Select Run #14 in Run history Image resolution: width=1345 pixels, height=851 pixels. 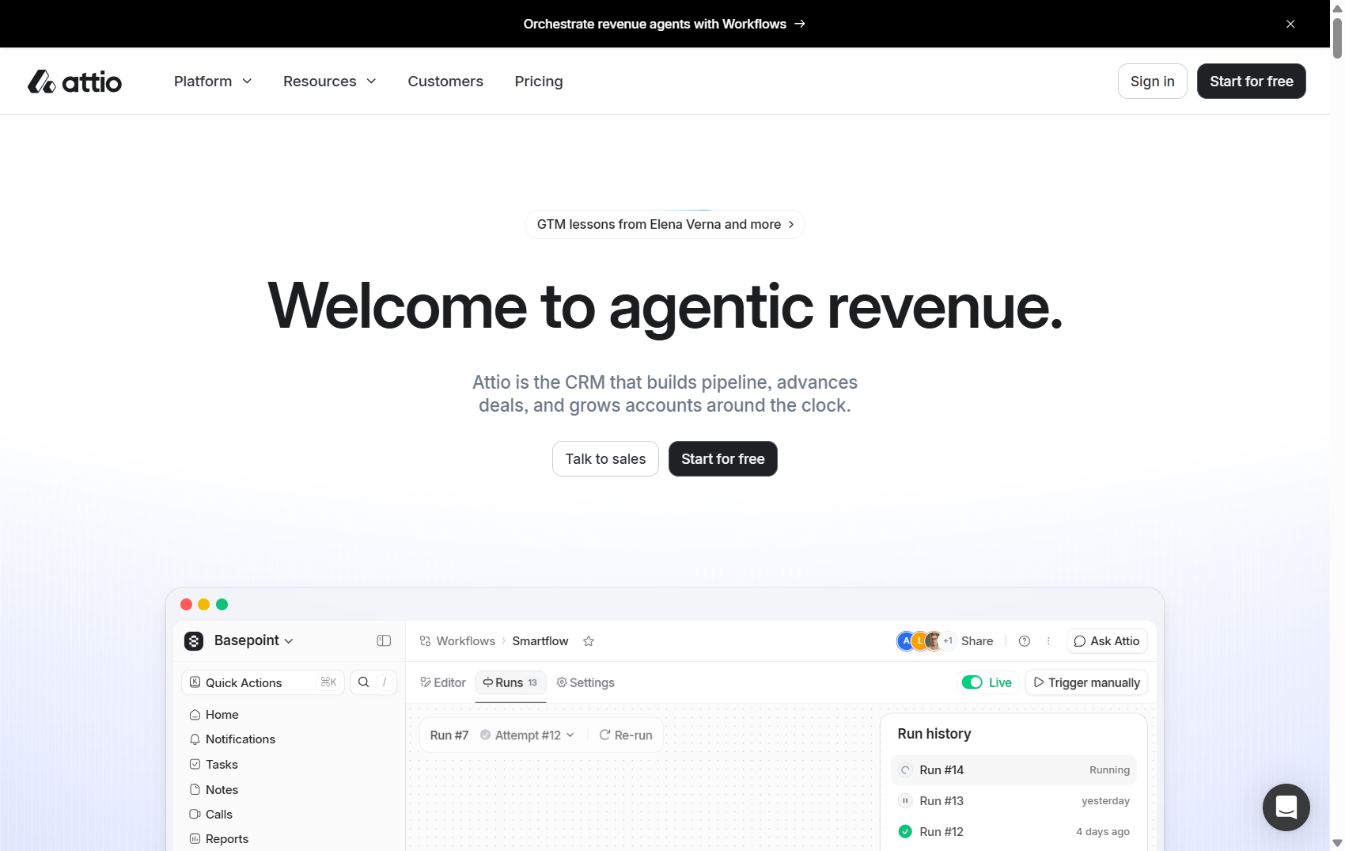[1014, 770]
